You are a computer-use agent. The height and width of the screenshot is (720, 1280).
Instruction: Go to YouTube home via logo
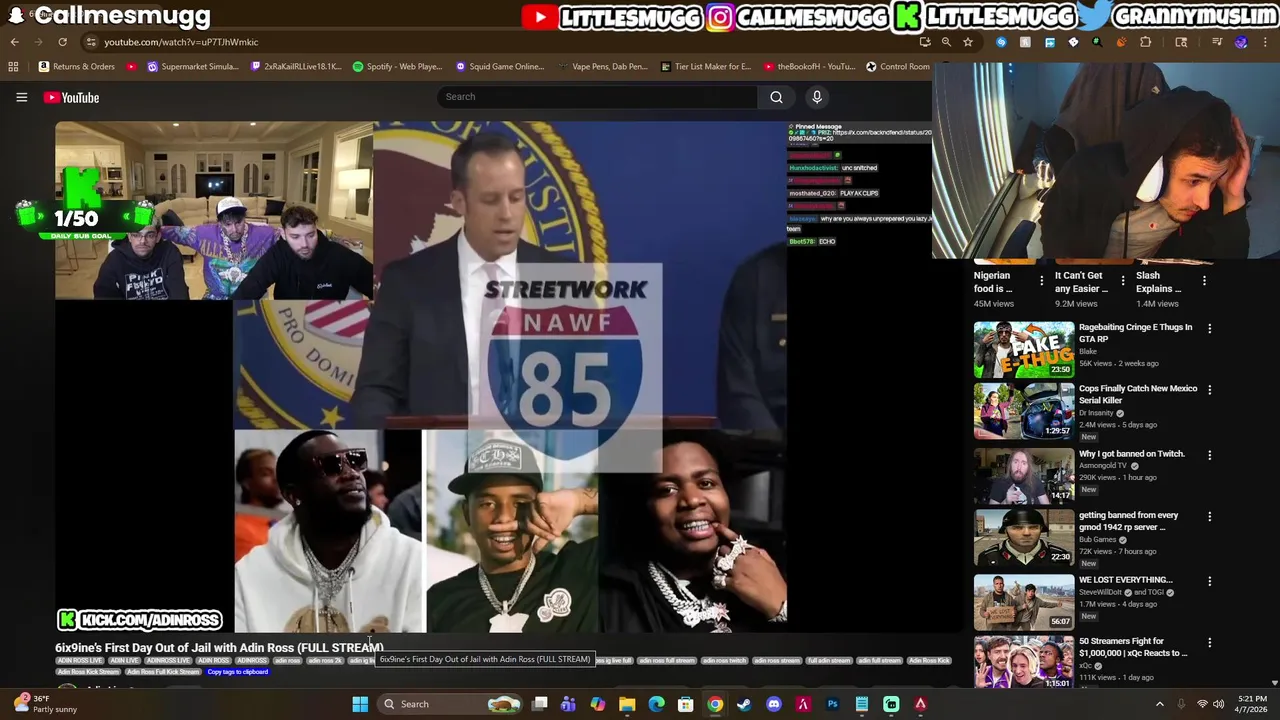tap(71, 97)
